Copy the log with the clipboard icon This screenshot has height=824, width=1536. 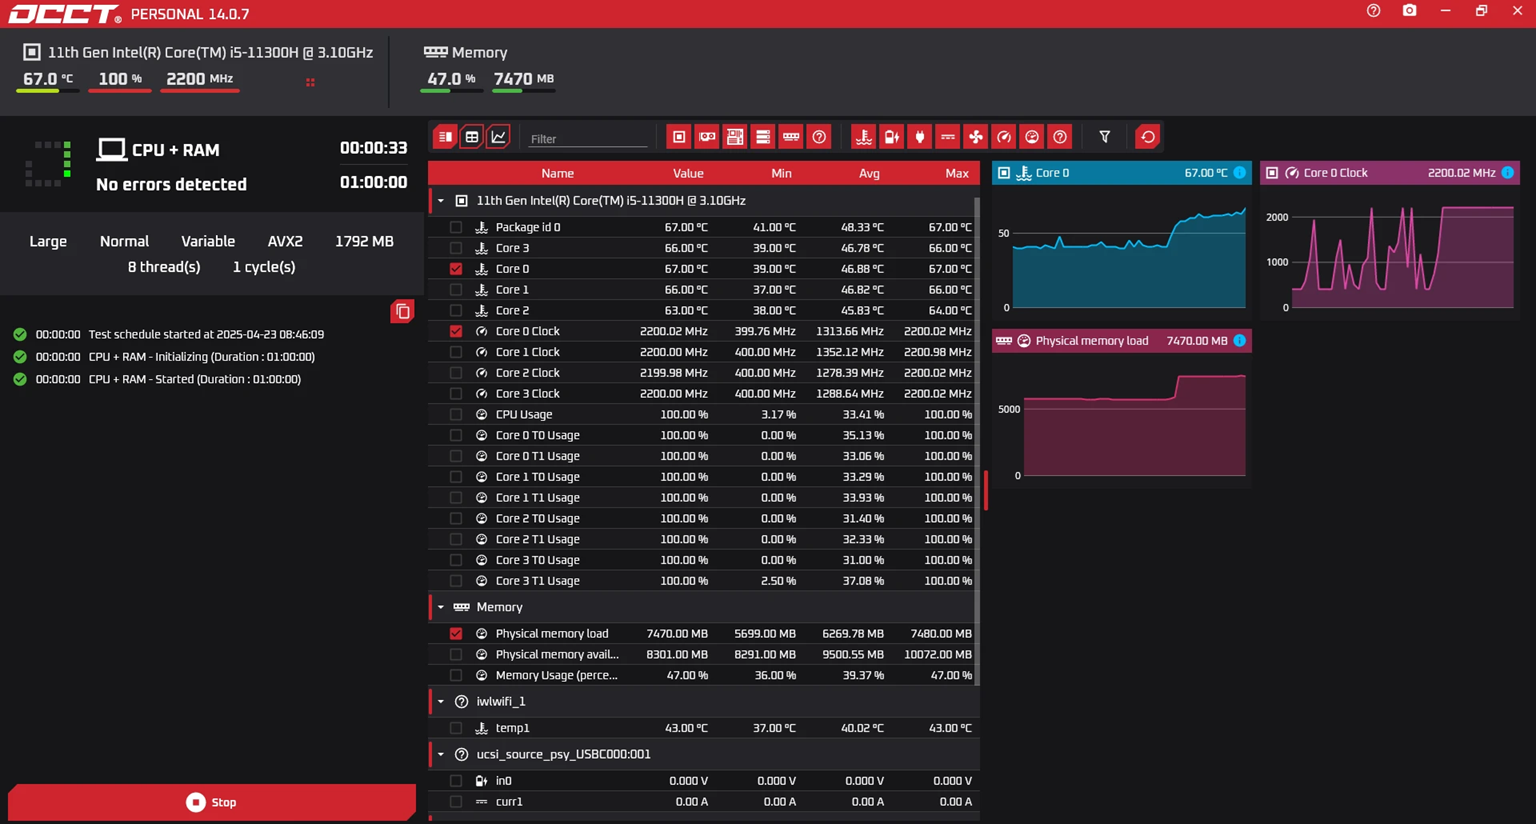point(402,311)
